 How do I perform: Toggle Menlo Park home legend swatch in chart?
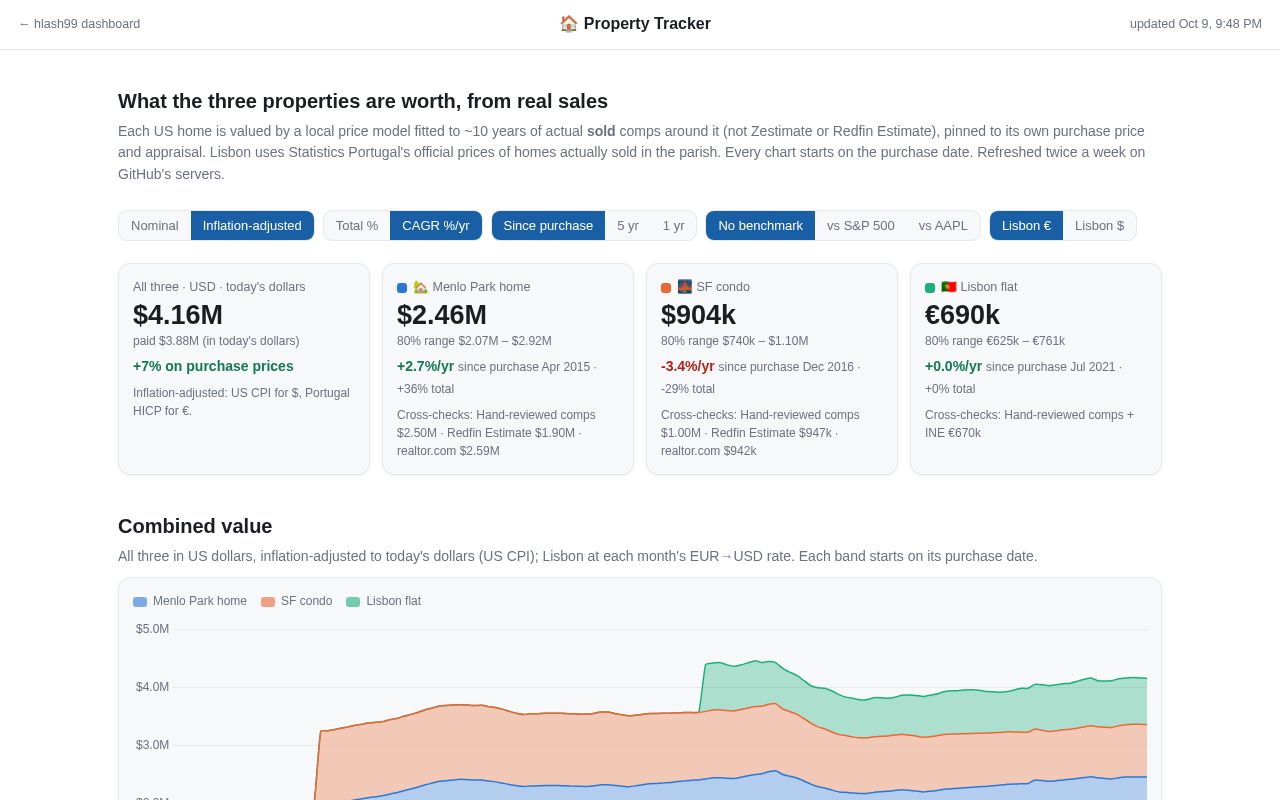click(140, 602)
